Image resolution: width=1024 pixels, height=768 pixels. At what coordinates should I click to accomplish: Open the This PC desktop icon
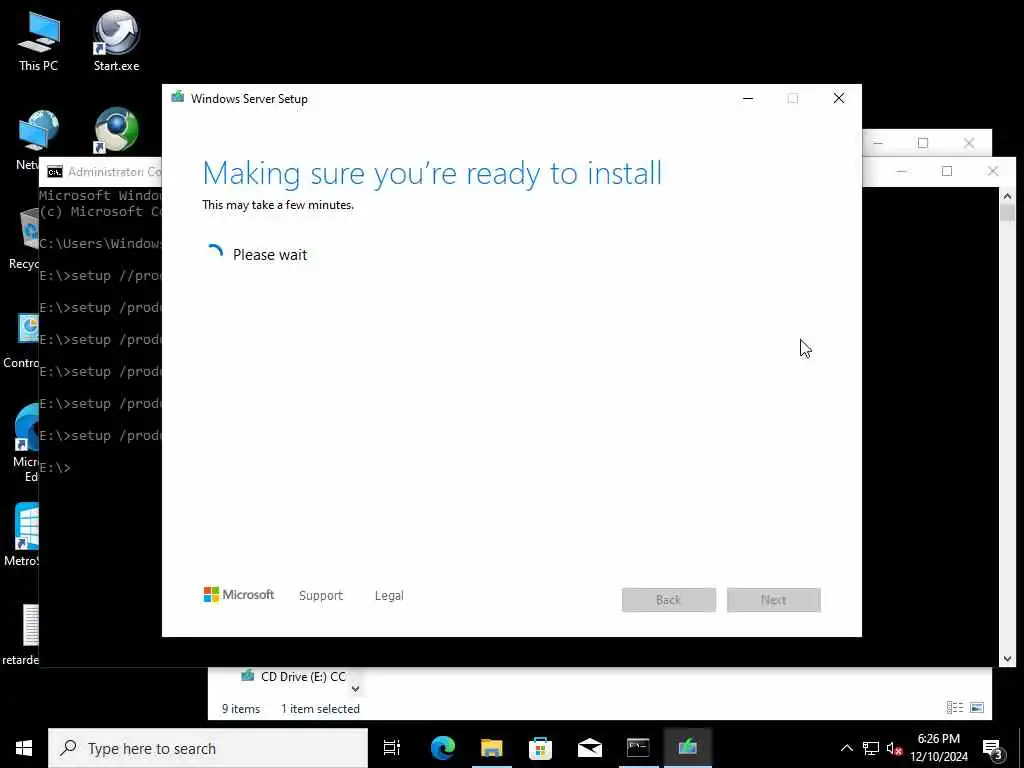point(39,40)
